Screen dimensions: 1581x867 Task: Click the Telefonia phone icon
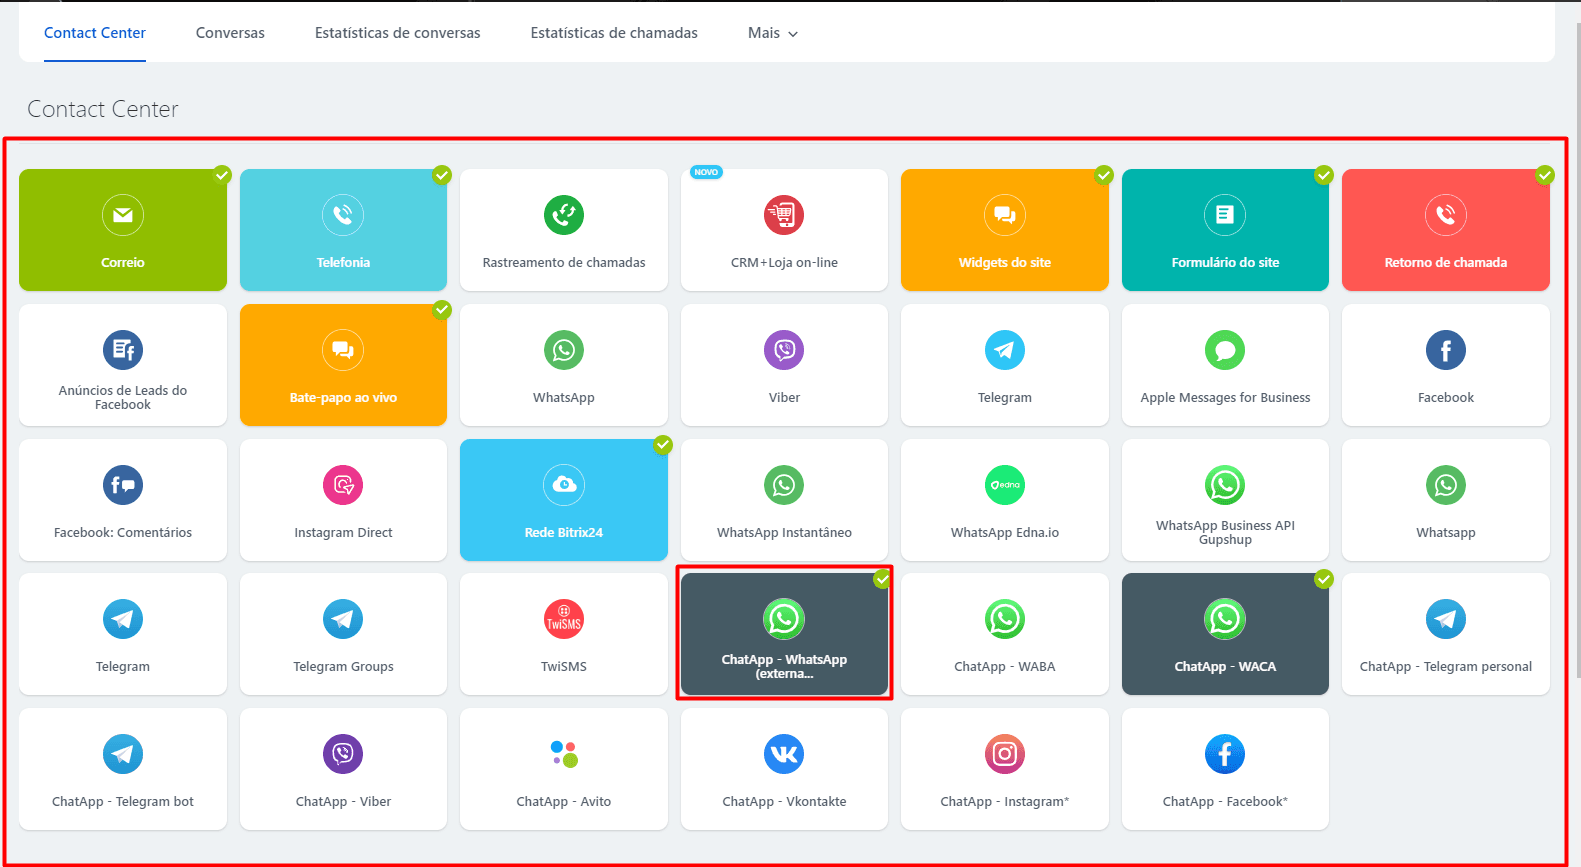(343, 215)
